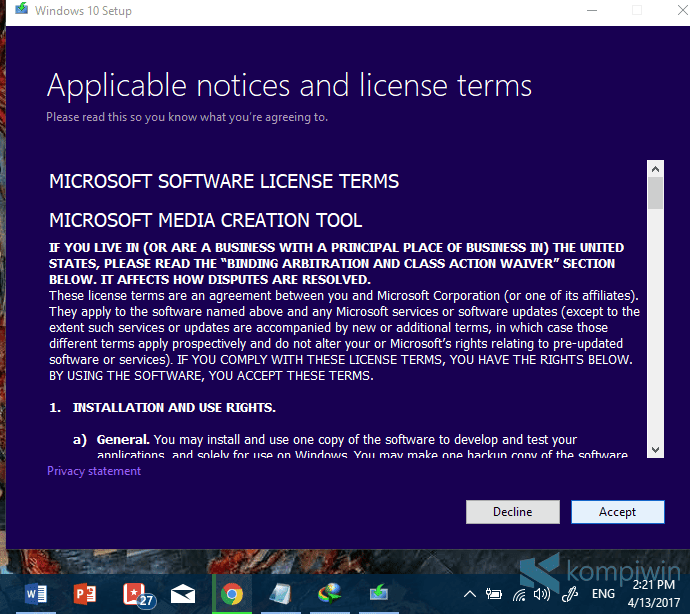Viewport: 690px width, 614px height.
Task: Open the notepad app in taskbar
Action: tap(280, 594)
